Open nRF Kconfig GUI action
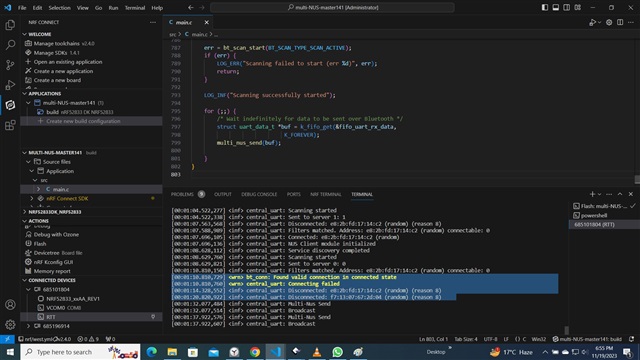Viewport: 640px width, 360px height. pyautogui.click(x=53, y=262)
